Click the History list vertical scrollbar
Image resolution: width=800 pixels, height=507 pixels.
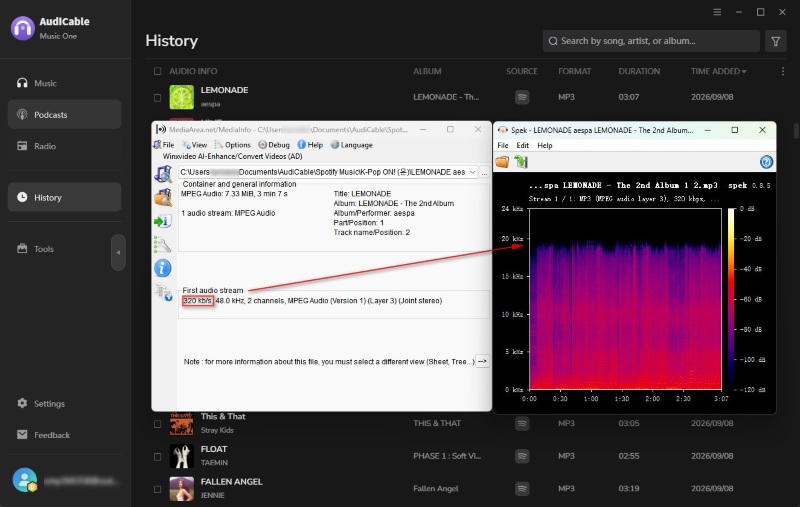[x=796, y=130]
